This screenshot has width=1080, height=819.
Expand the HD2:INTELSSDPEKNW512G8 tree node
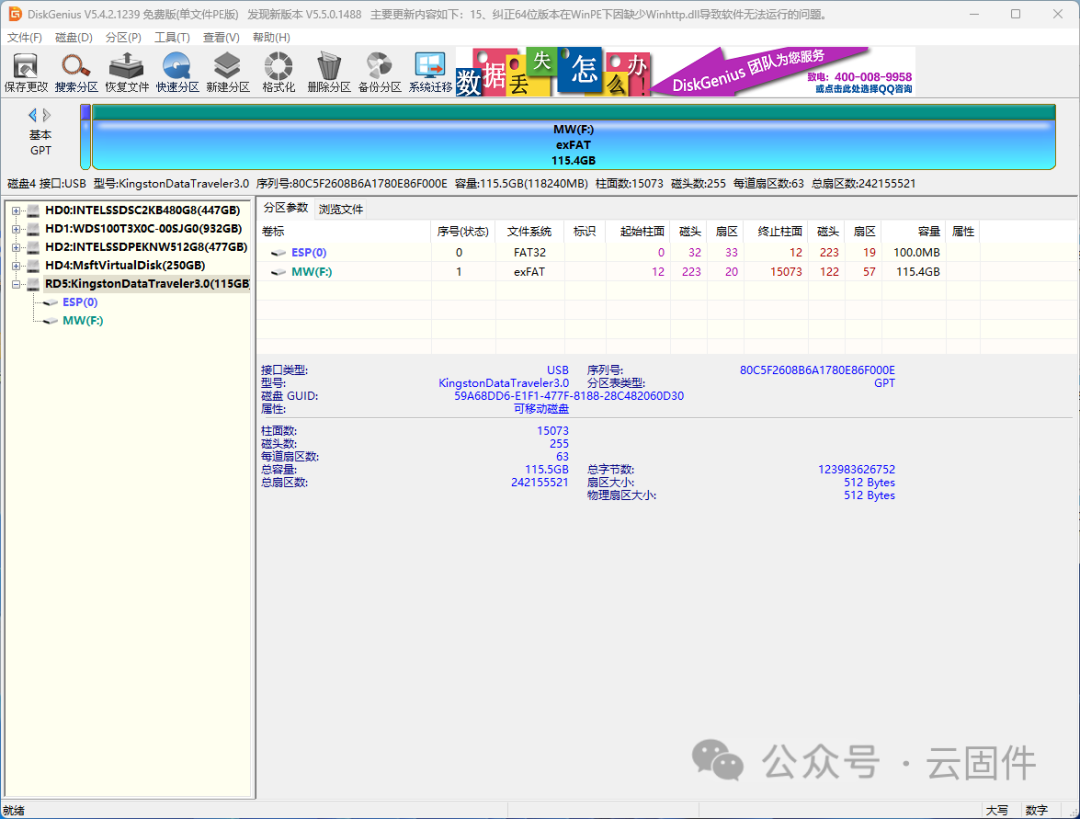(15, 247)
